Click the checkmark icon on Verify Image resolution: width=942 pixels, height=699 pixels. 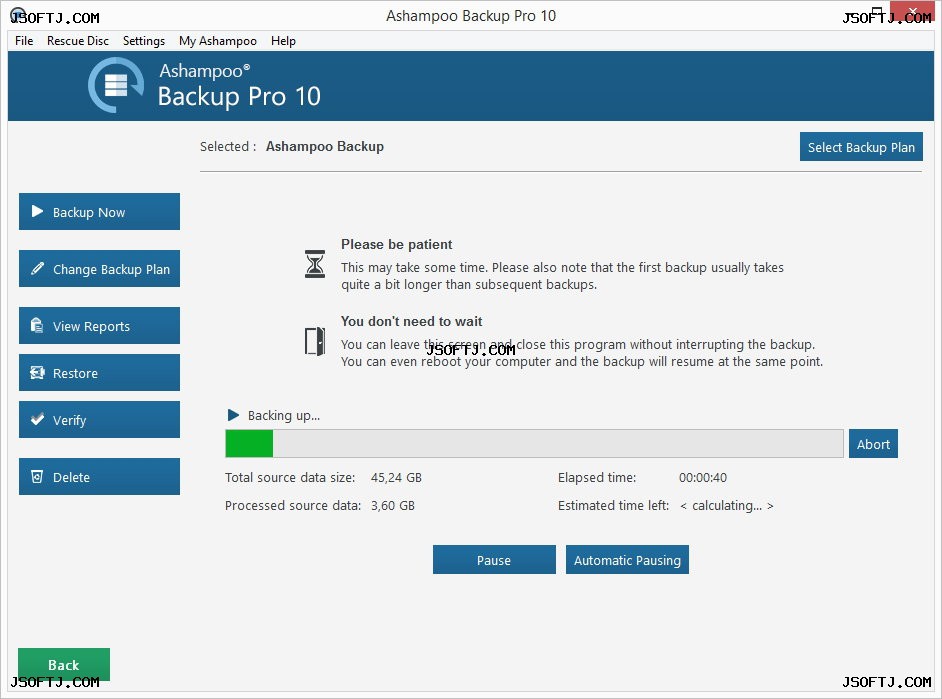click(37, 419)
